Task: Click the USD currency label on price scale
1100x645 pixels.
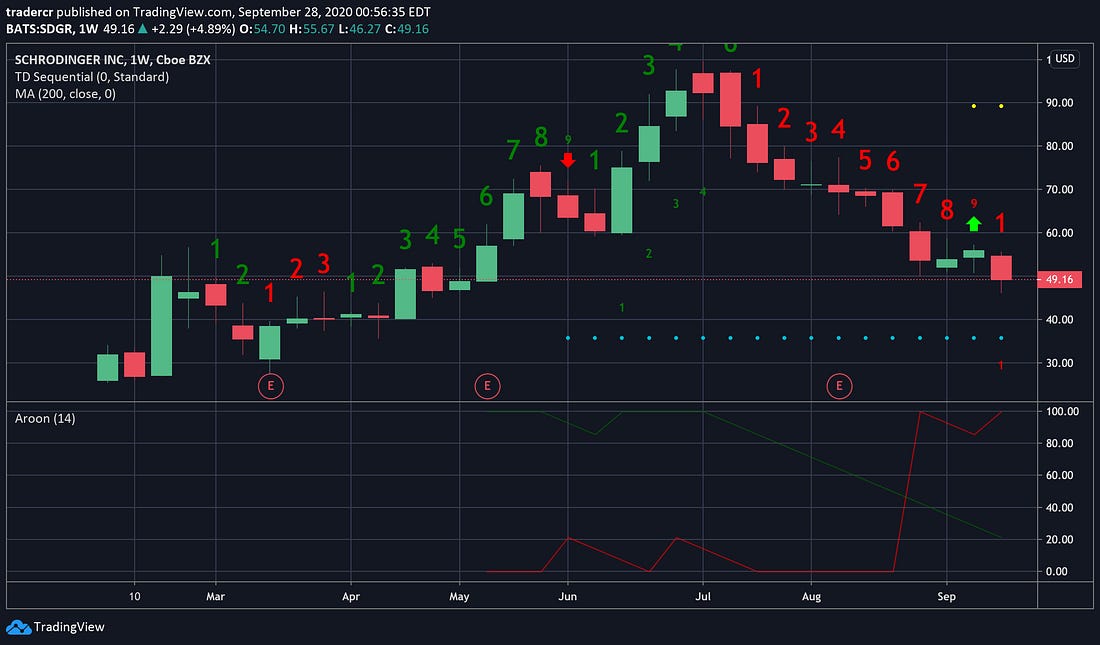Action: [1065, 58]
